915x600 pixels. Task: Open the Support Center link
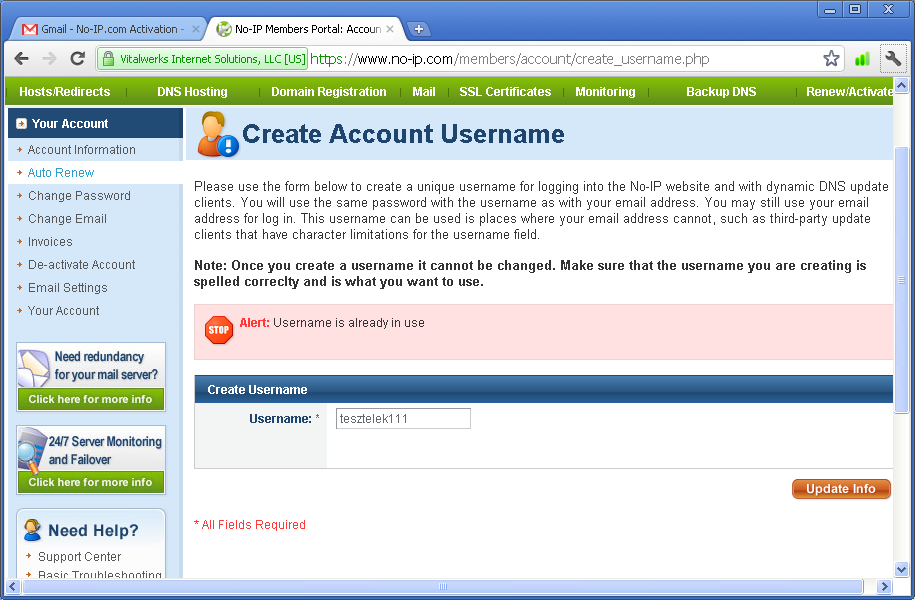click(79, 557)
